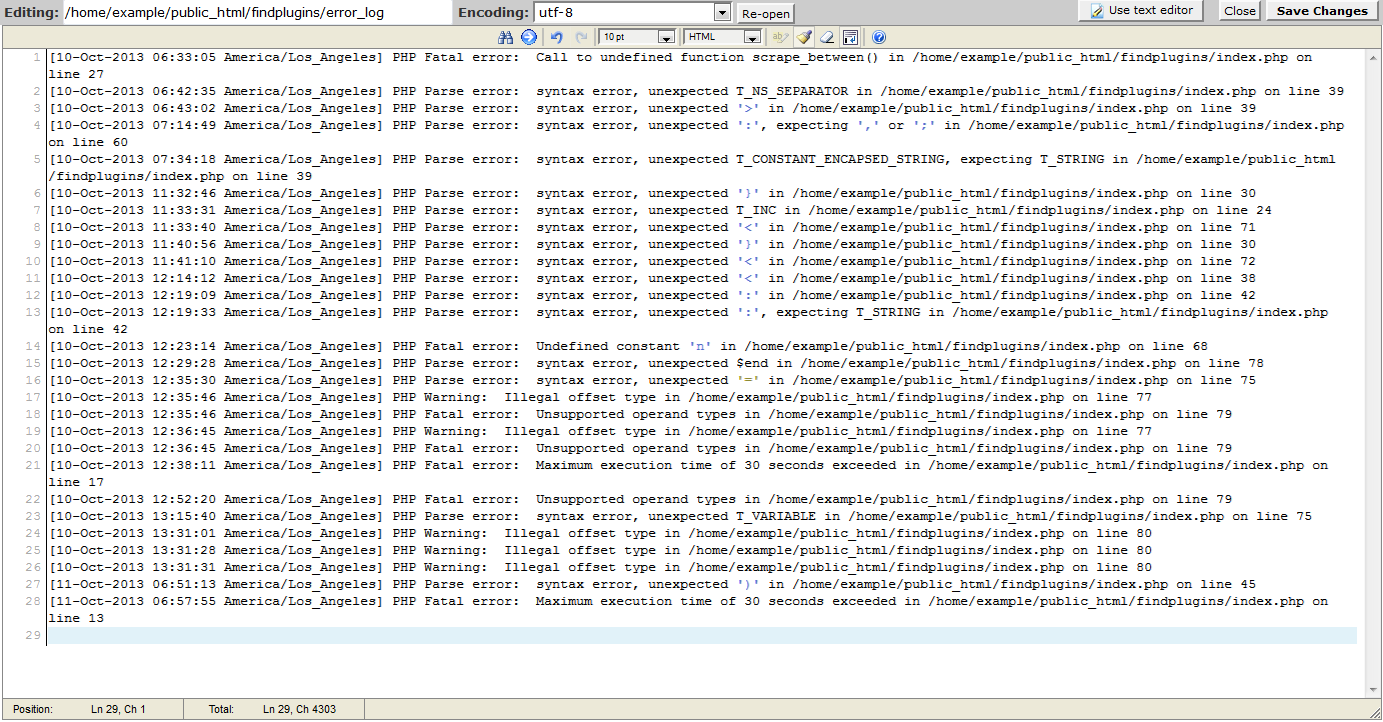Click the Re-open button
This screenshot has height=722, width=1383.
pyautogui.click(x=765, y=13)
